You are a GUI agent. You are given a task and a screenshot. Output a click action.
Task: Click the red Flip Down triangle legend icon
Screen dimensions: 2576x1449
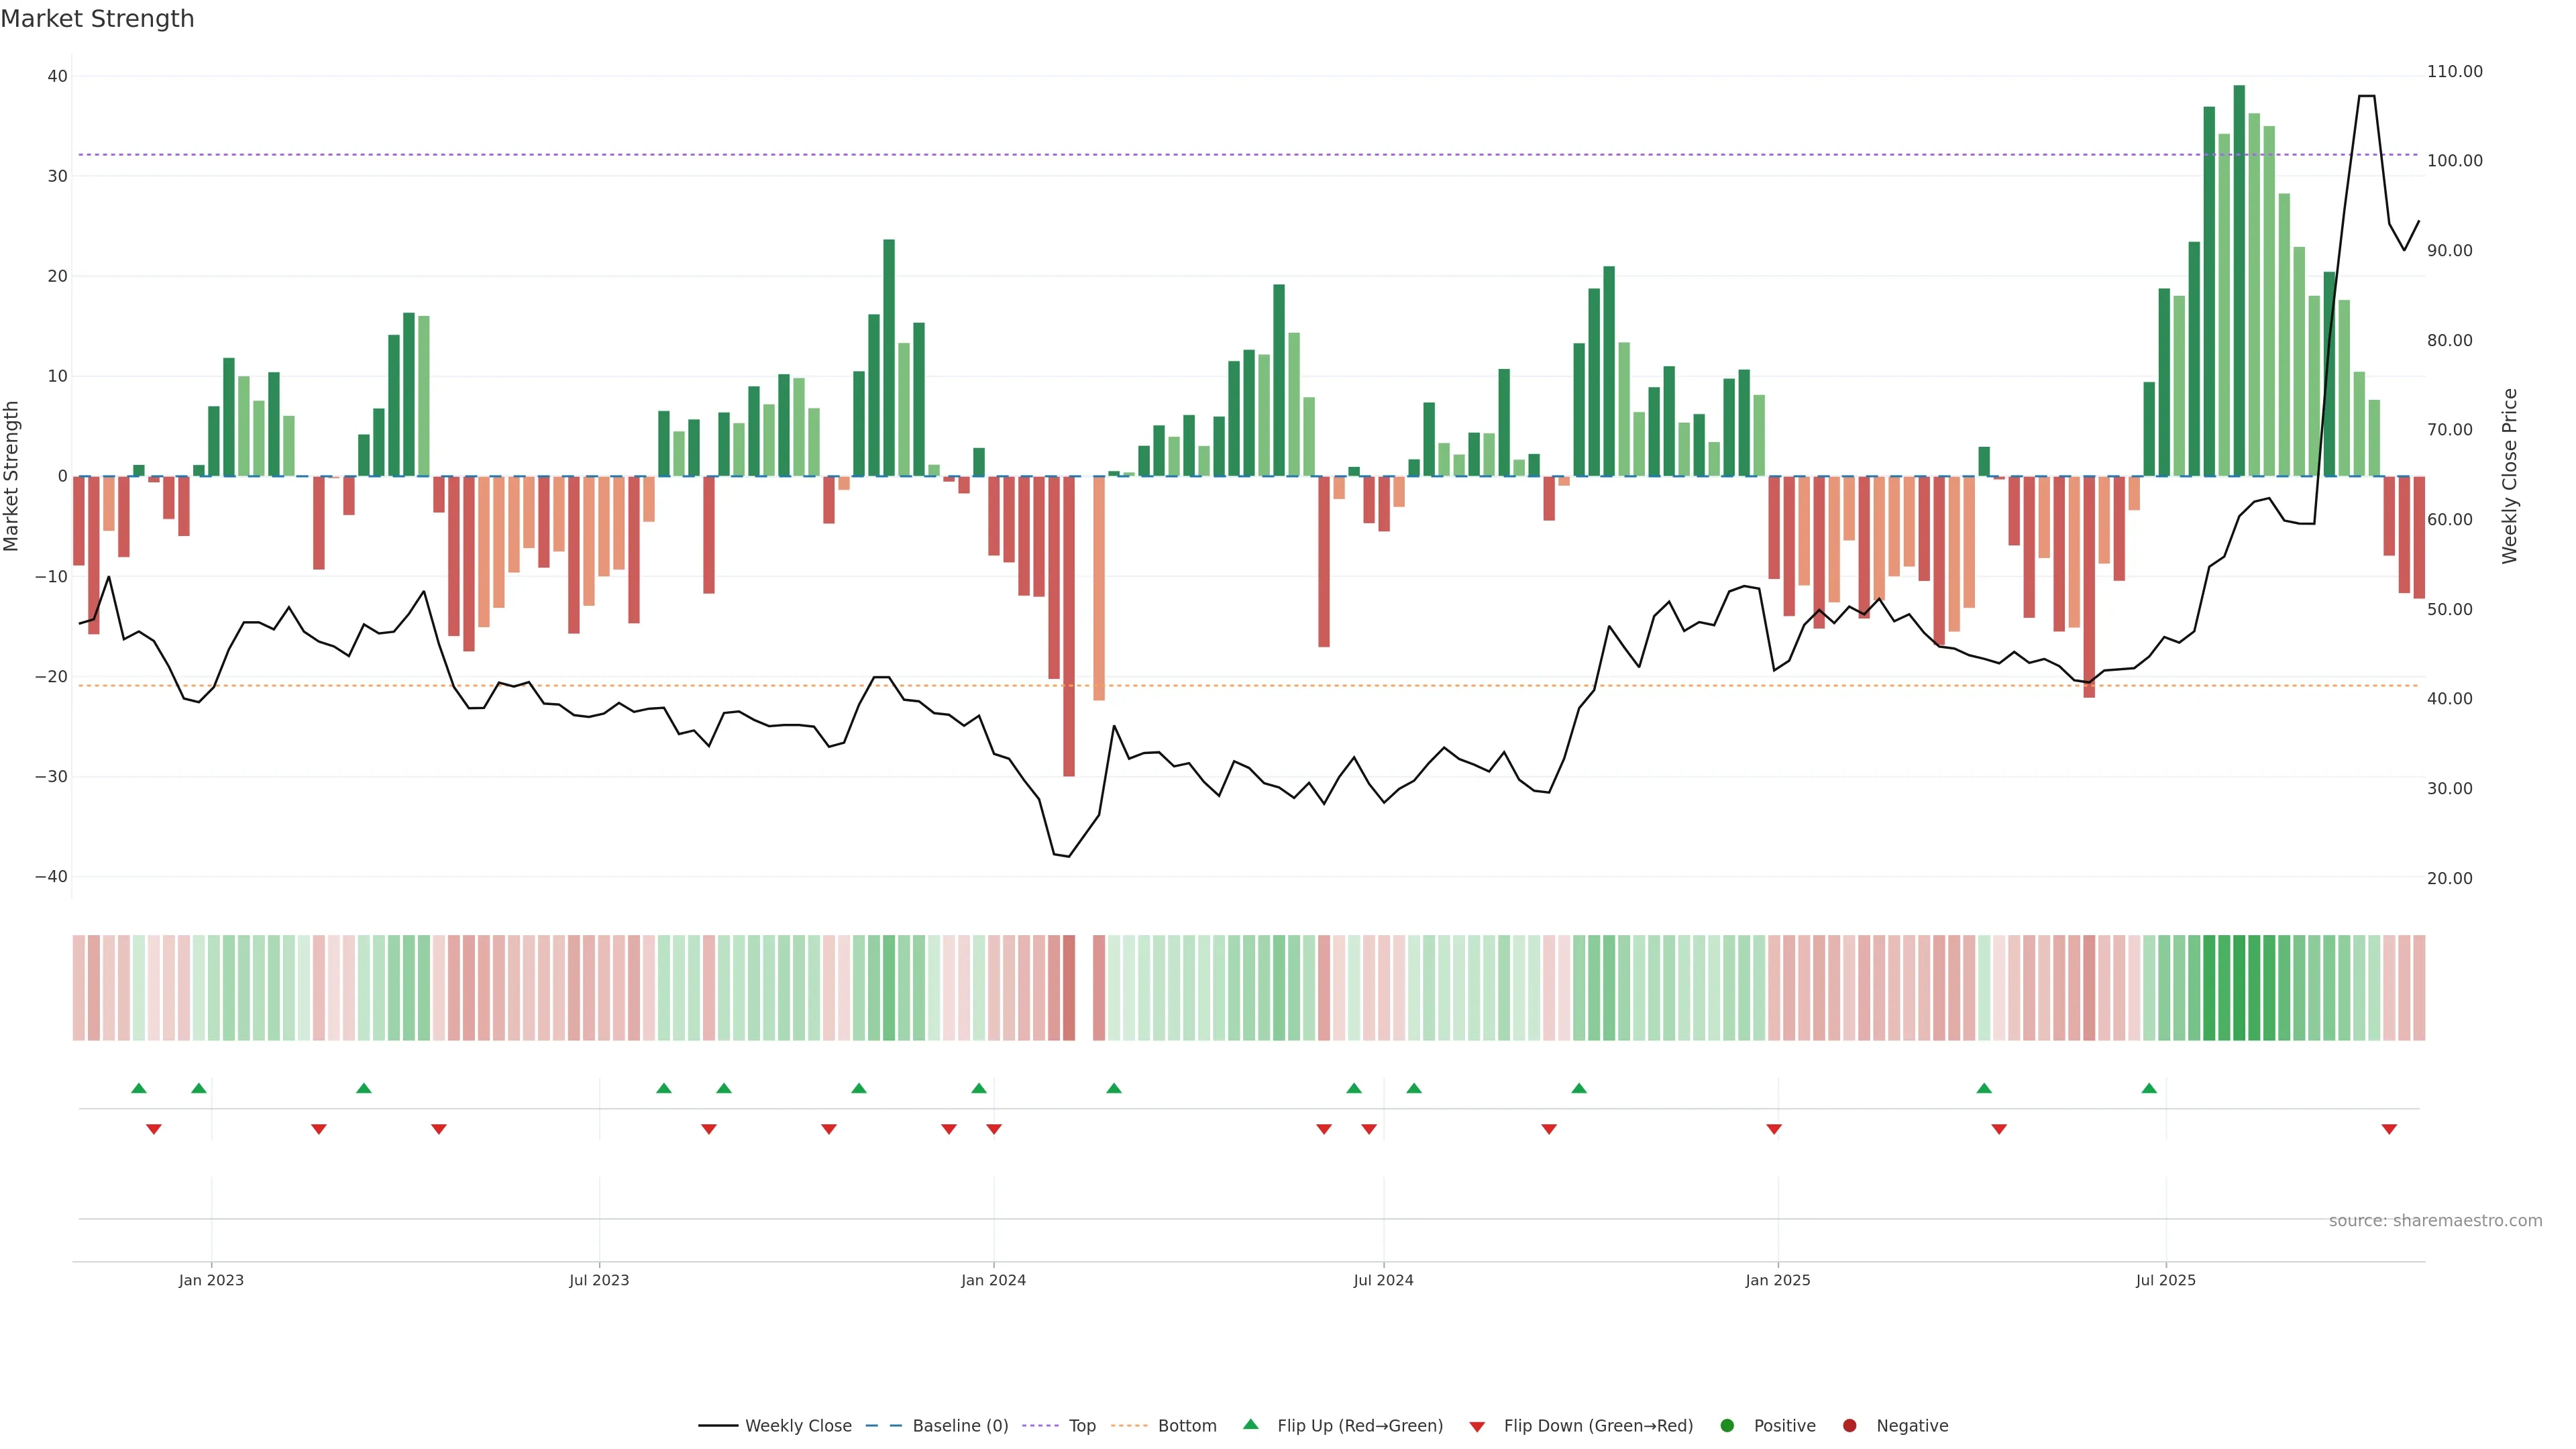(x=1477, y=1427)
